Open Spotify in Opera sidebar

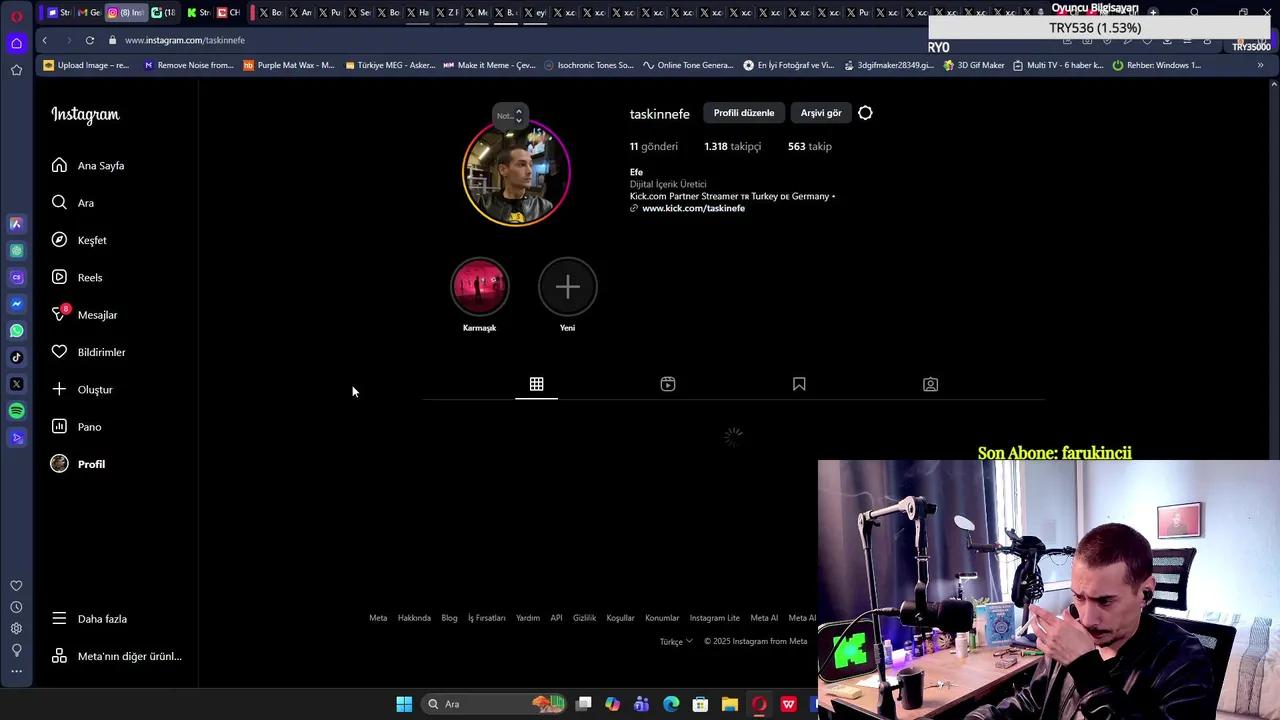[x=16, y=411]
